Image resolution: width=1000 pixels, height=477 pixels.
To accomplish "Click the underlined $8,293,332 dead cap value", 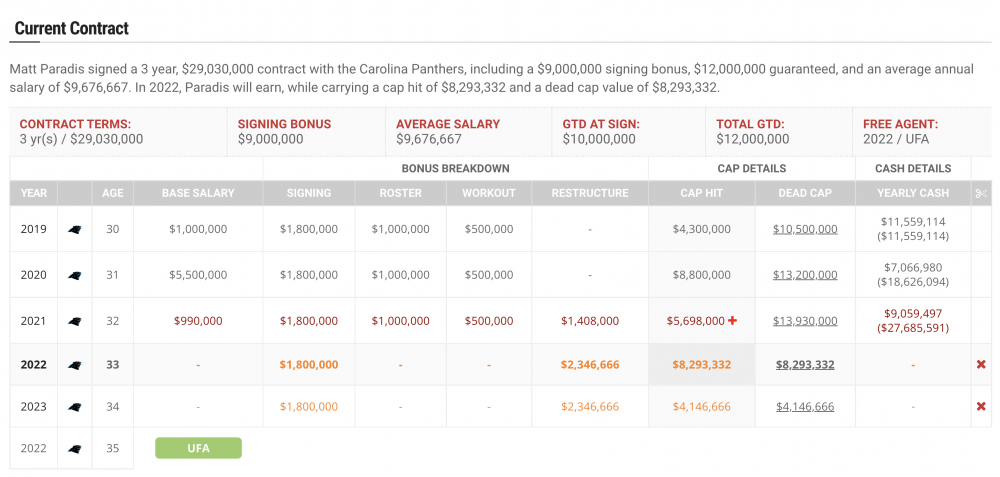I will click(x=805, y=365).
